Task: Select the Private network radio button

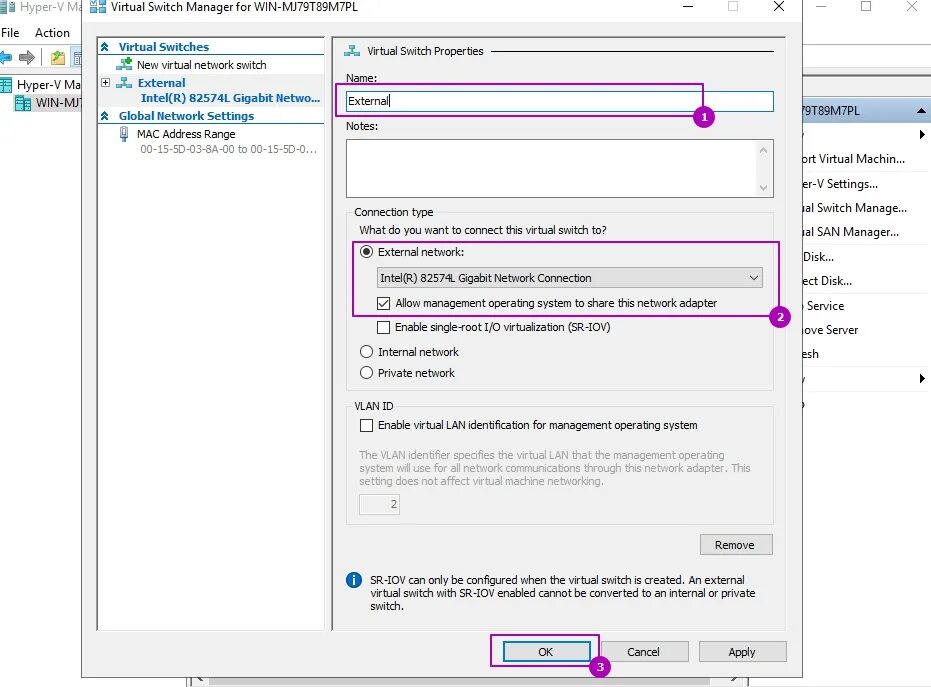Action: click(366, 373)
